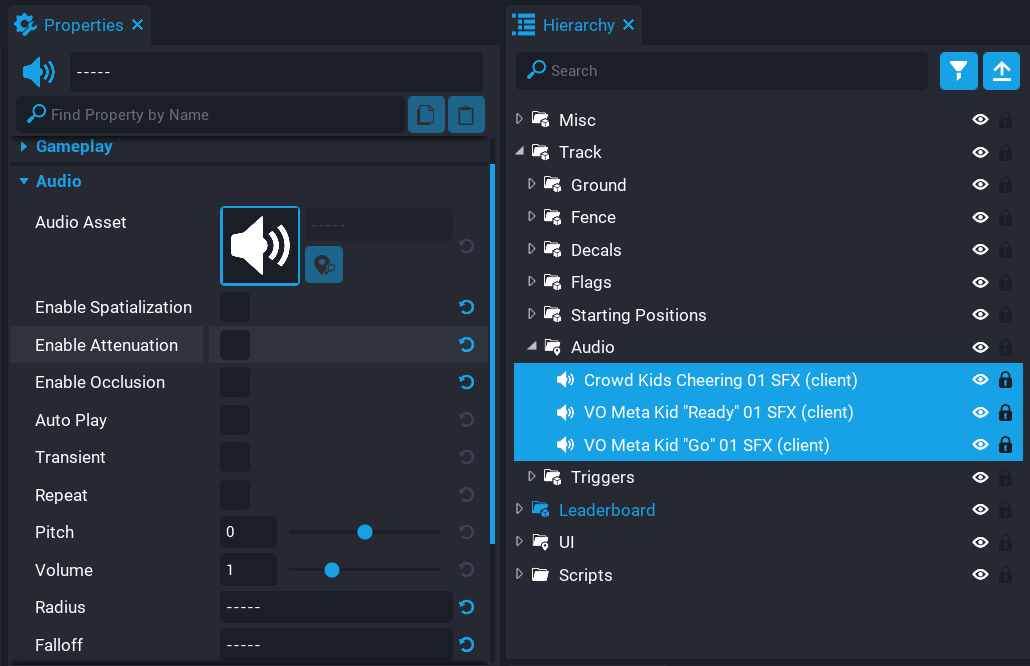The height and width of the screenshot is (666, 1030).
Task: Click the reset arrow for Falloff
Action: (466, 645)
